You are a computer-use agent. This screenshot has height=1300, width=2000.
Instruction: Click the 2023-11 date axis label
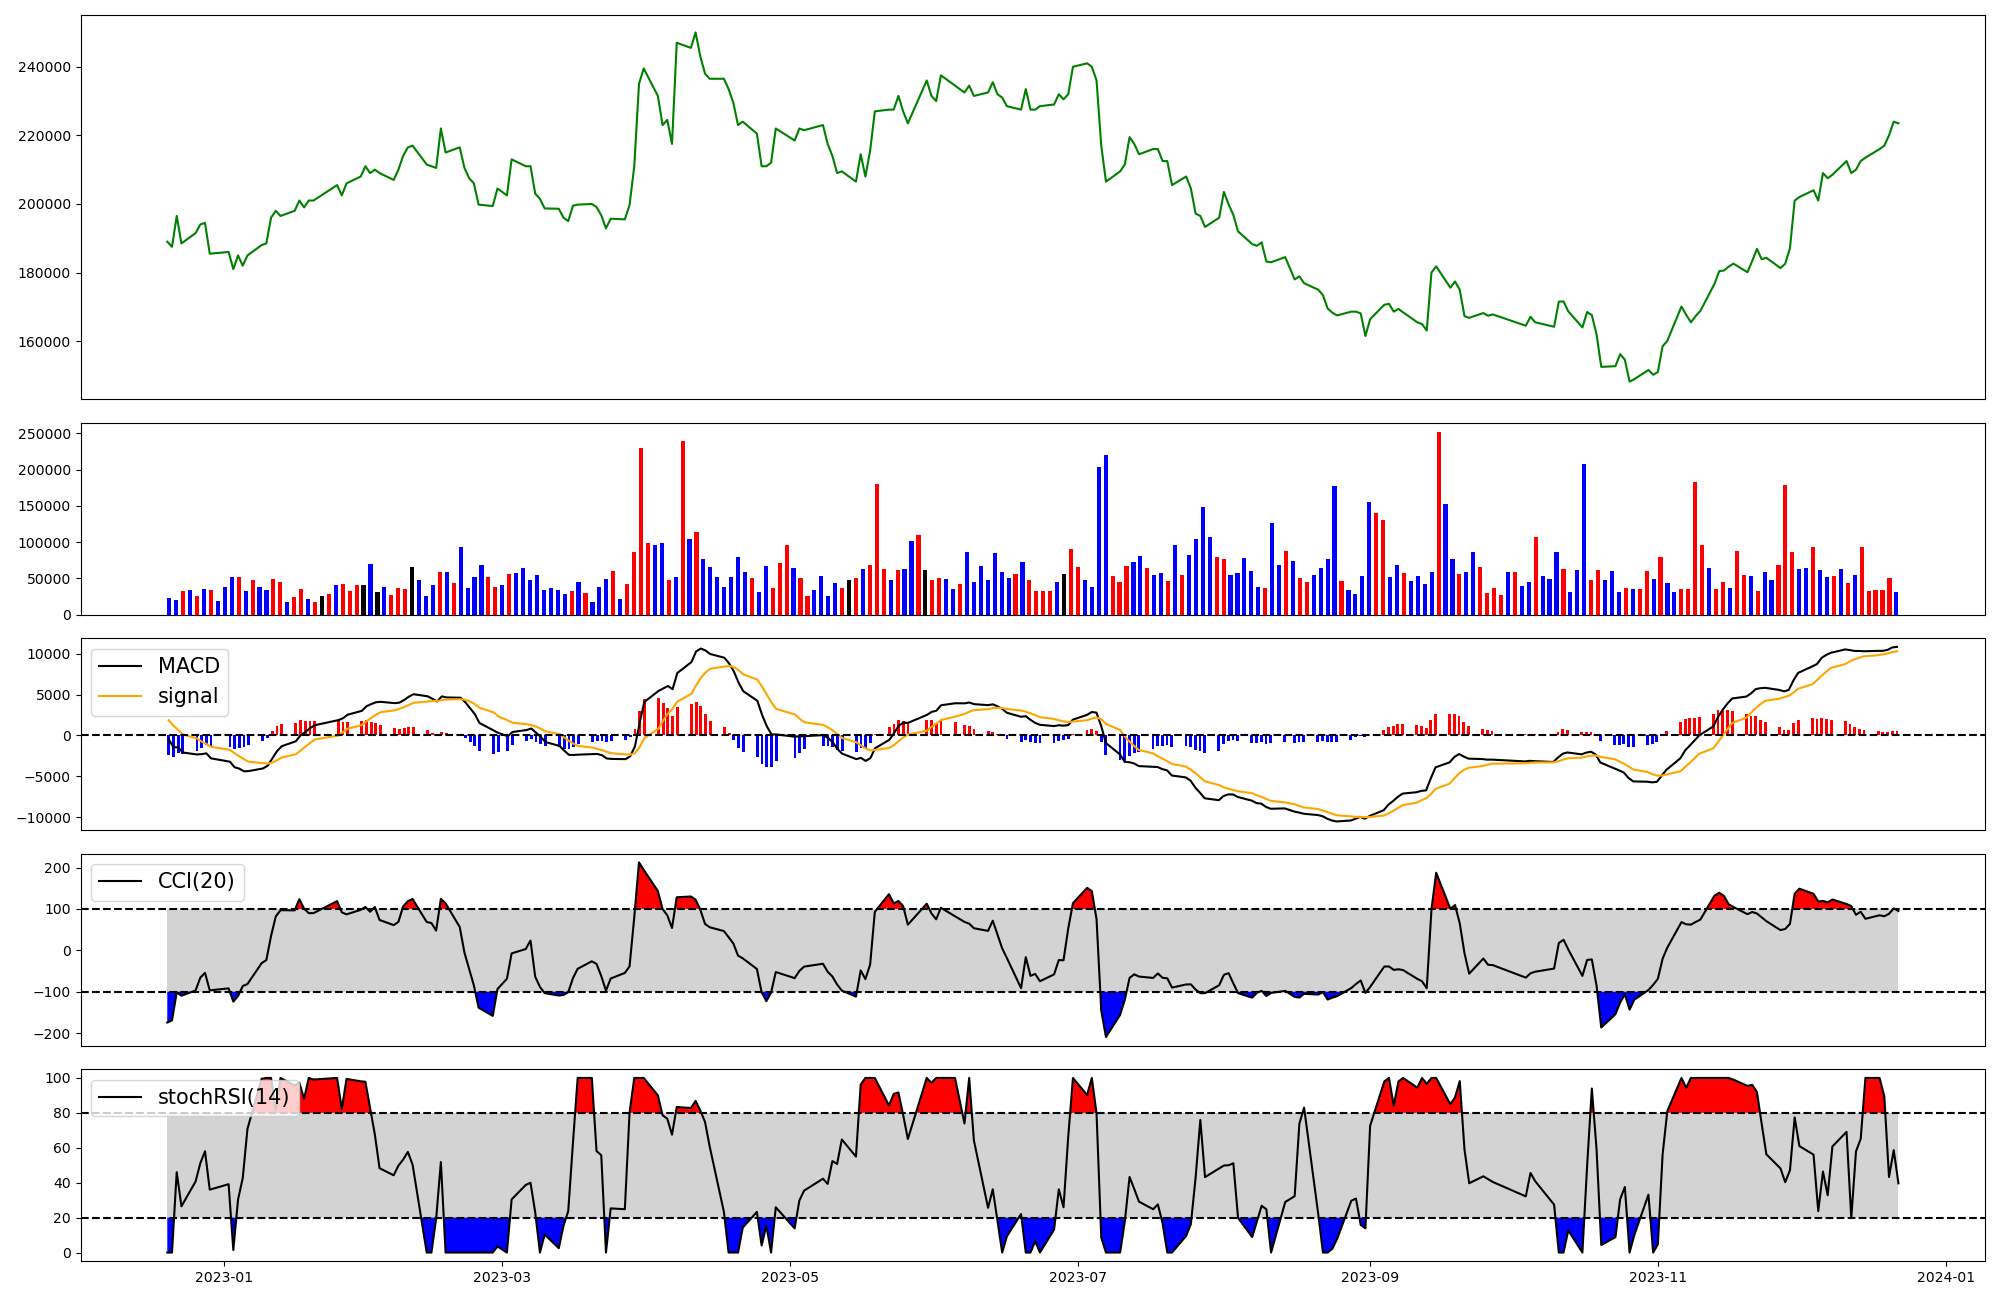pos(1658,1277)
